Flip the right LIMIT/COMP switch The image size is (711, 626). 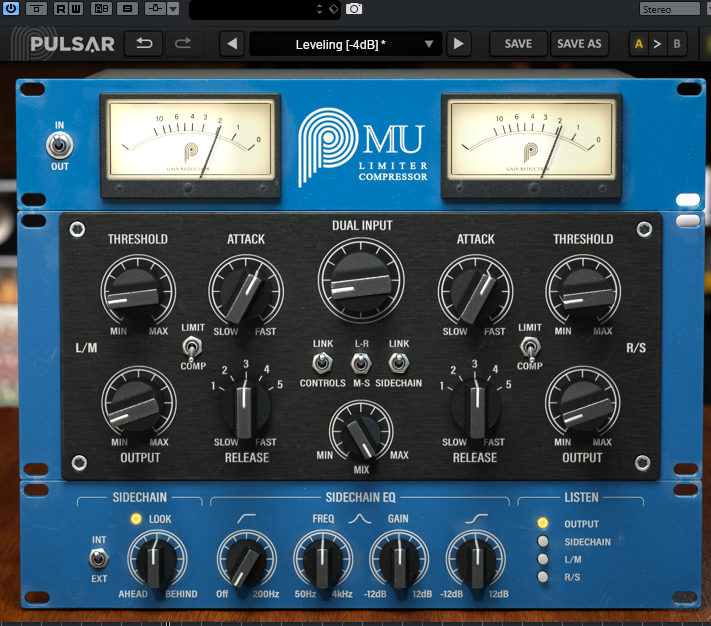[x=530, y=347]
